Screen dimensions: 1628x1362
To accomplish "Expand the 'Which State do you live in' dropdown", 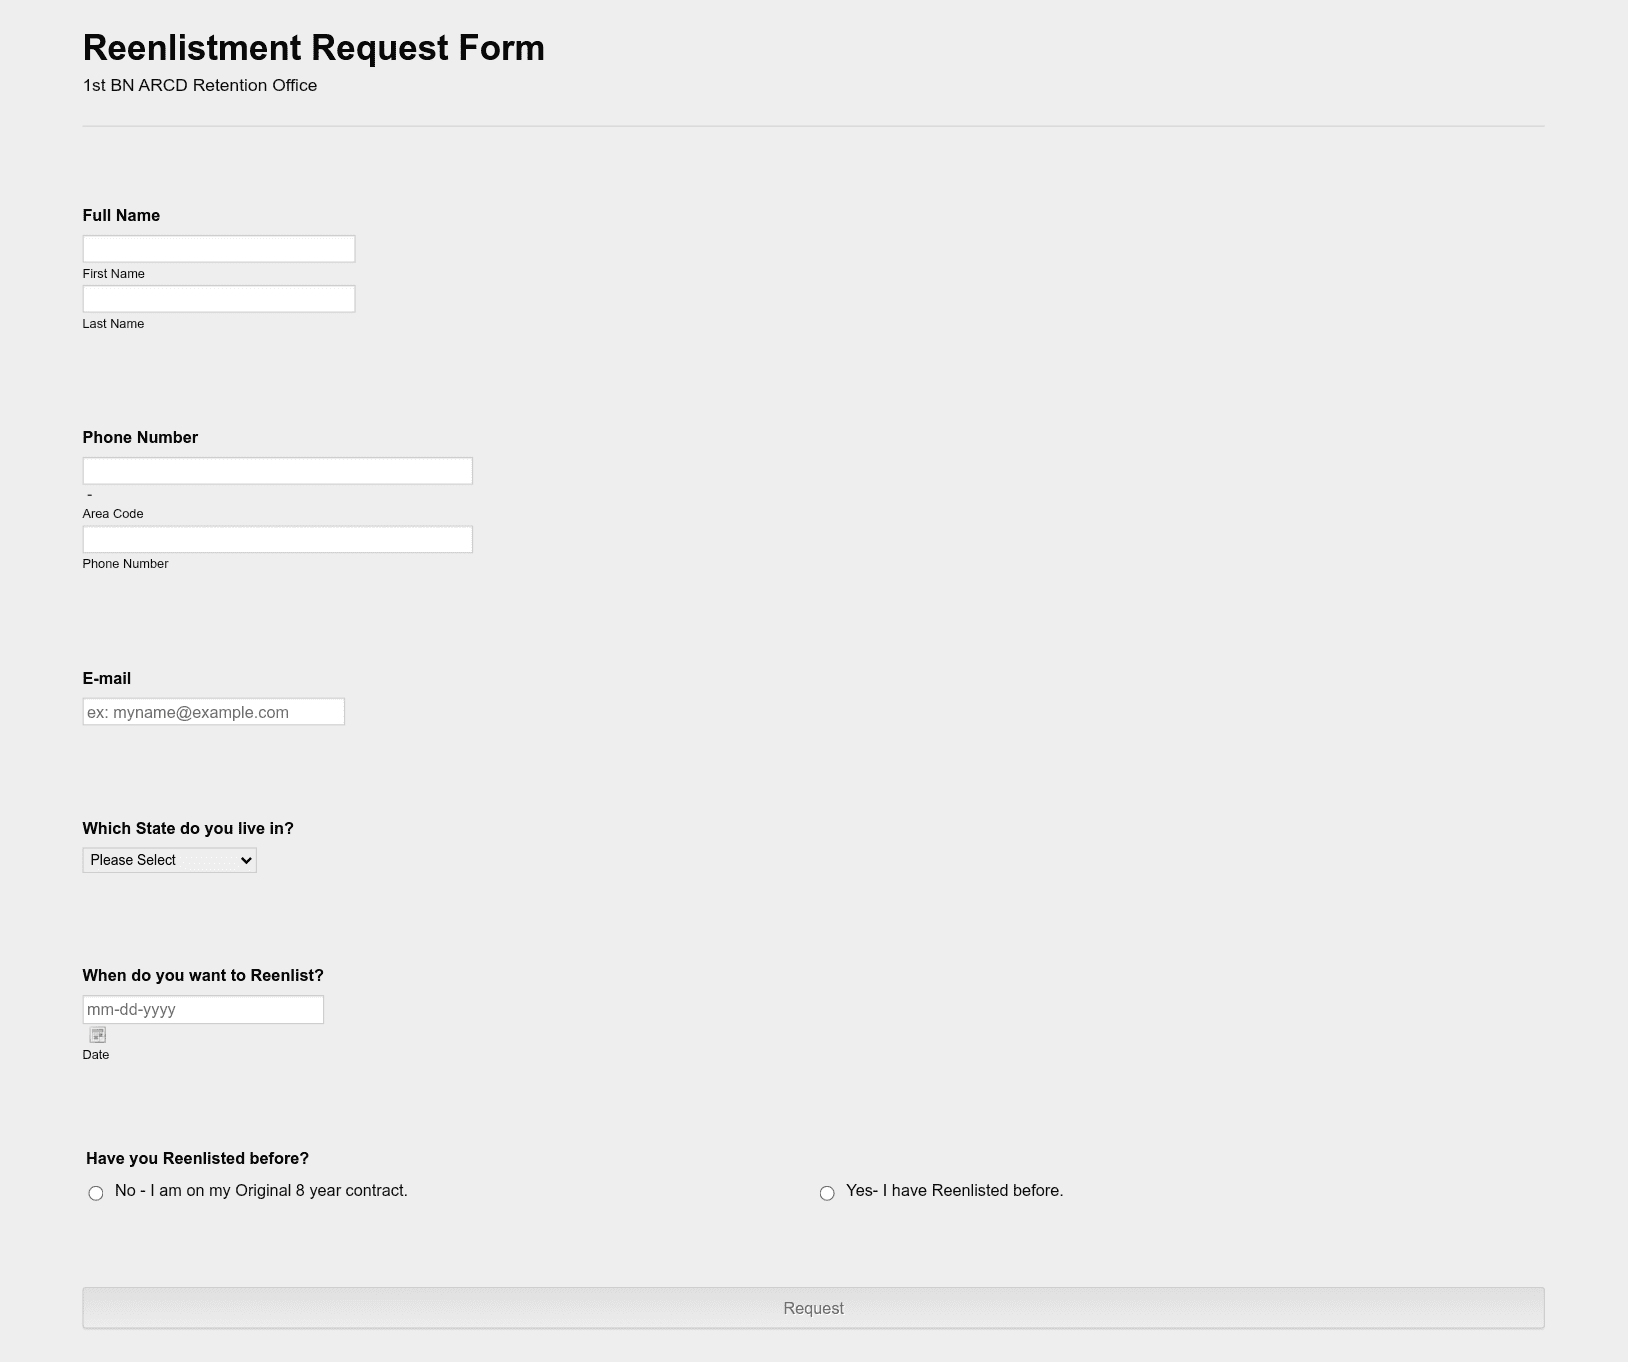I will point(169,860).
